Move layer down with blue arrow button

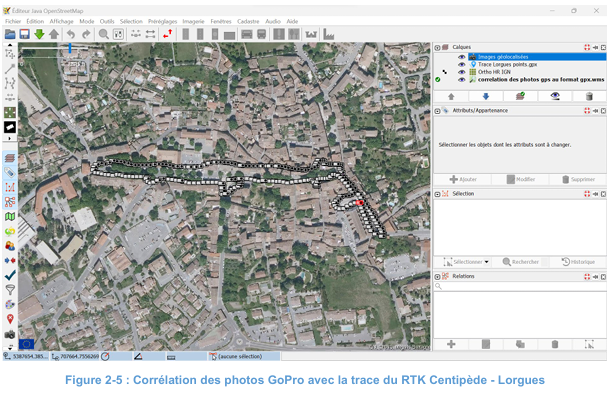tap(486, 96)
